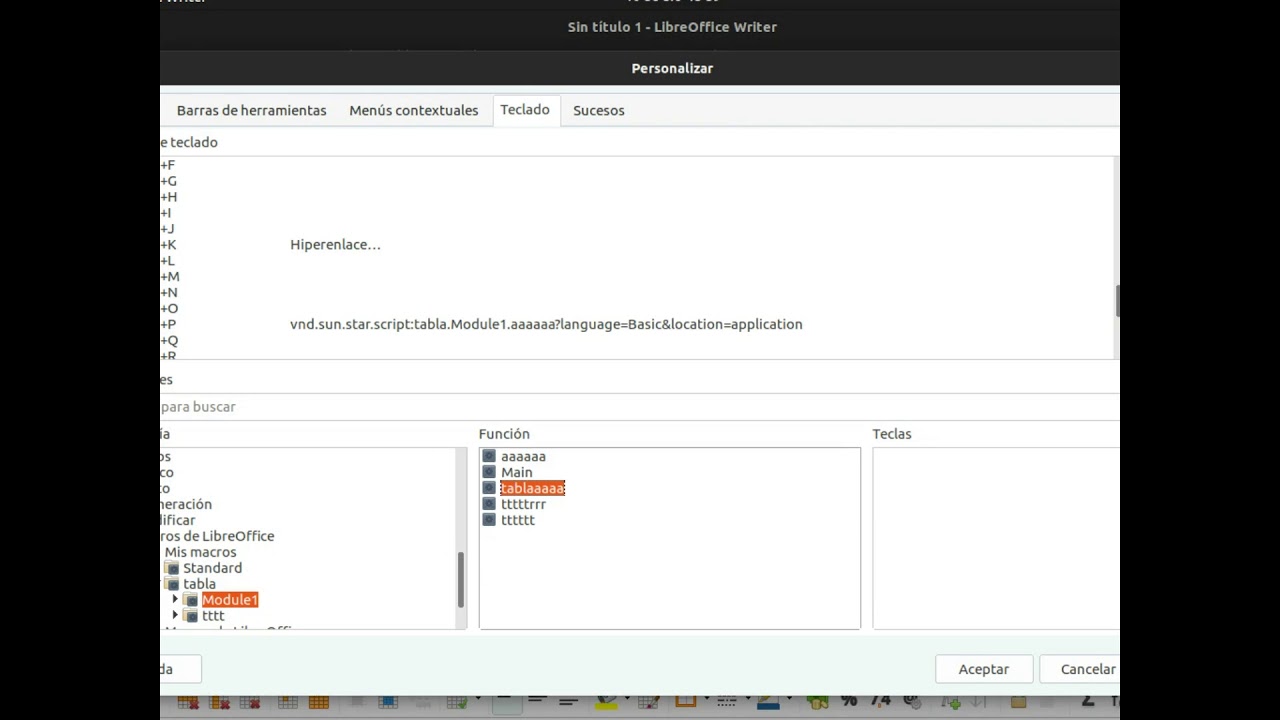This screenshot has height=720, width=1280.
Task: Select the Main function entry
Action: pos(517,472)
